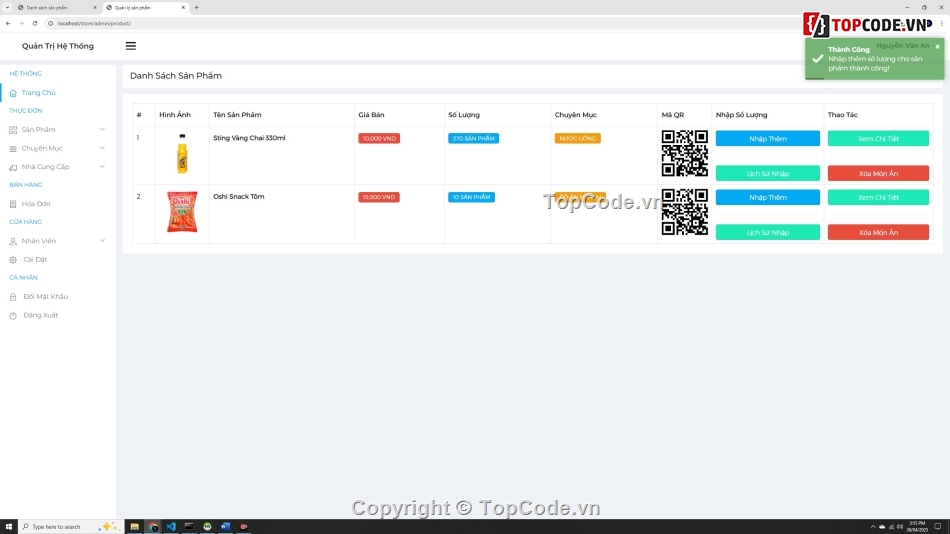This screenshot has width=950, height=534.
Task: Expand the Nhân Viên submenu chevron
Action: 102,241
